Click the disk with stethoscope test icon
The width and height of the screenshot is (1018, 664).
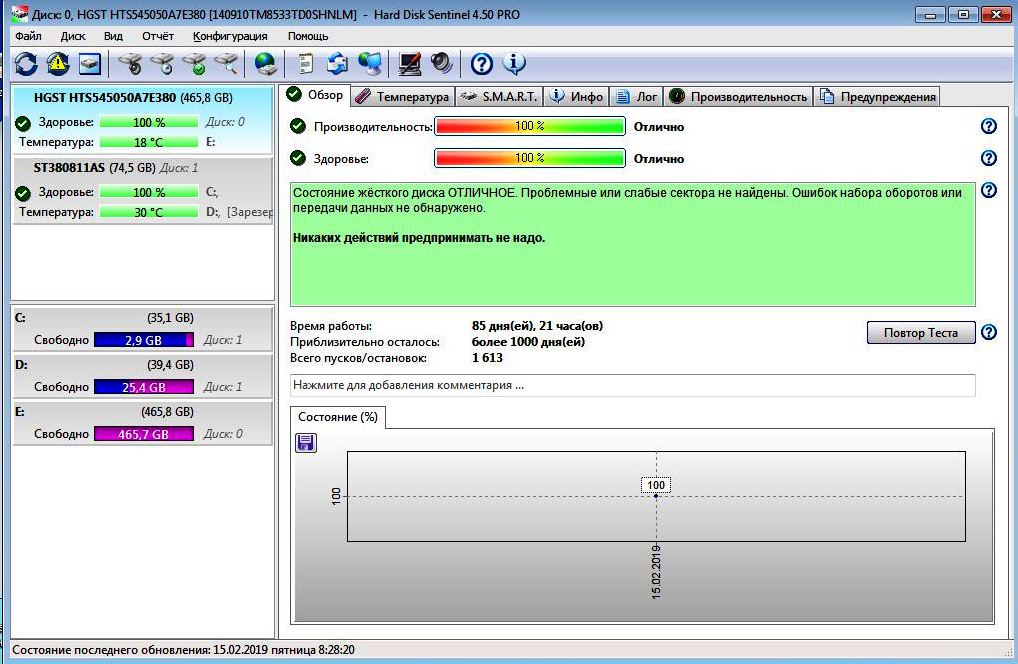pyautogui.click(x=130, y=64)
